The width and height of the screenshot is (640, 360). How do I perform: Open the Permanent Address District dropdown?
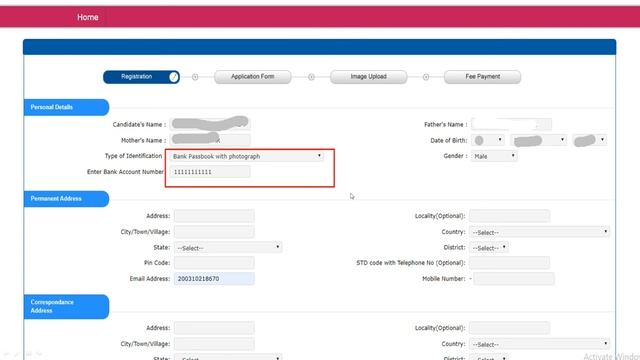click(489, 247)
